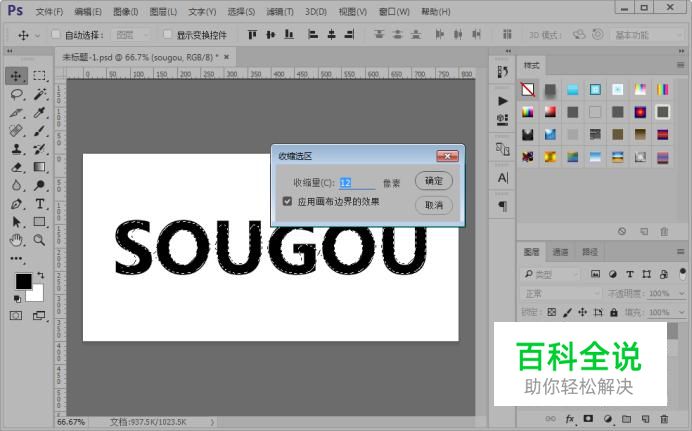
Task: Delete layer with trash icon
Action: (x=664, y=419)
